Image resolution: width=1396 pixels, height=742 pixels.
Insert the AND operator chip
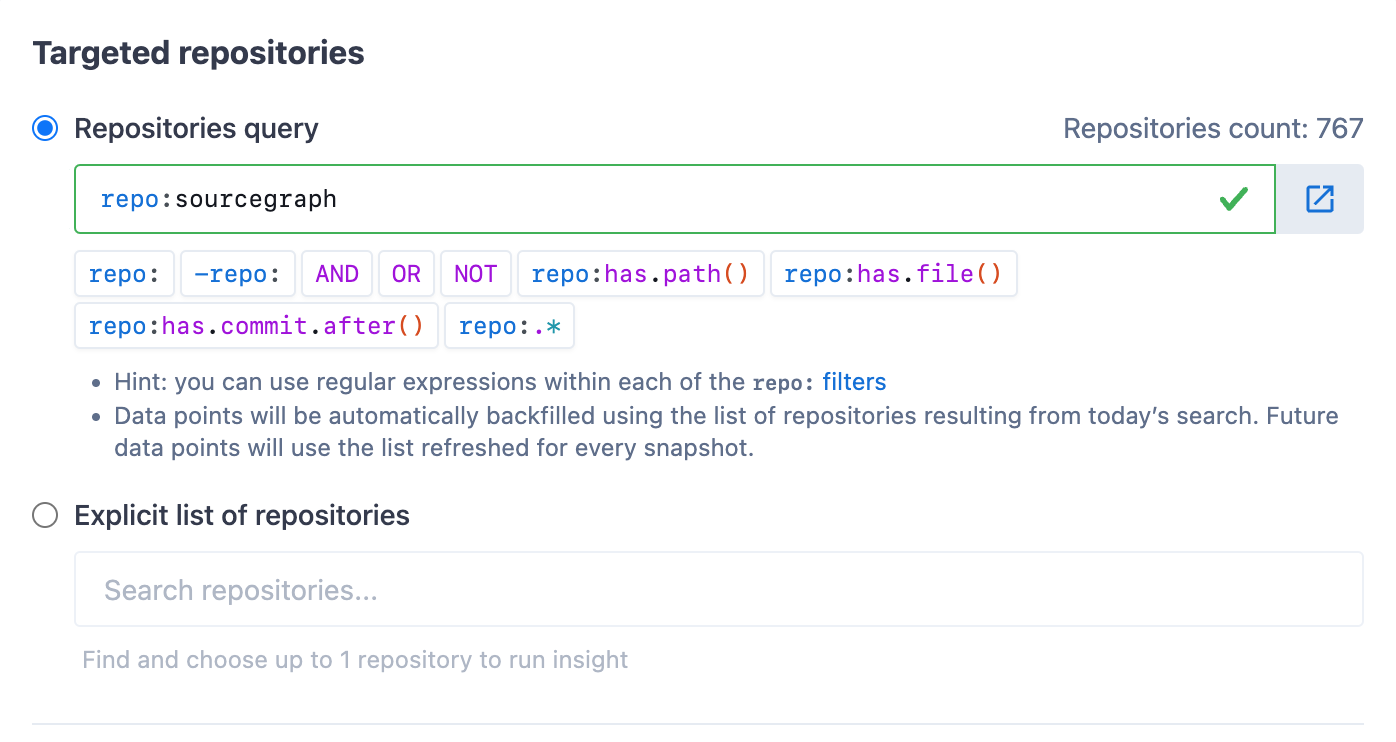pos(337,274)
